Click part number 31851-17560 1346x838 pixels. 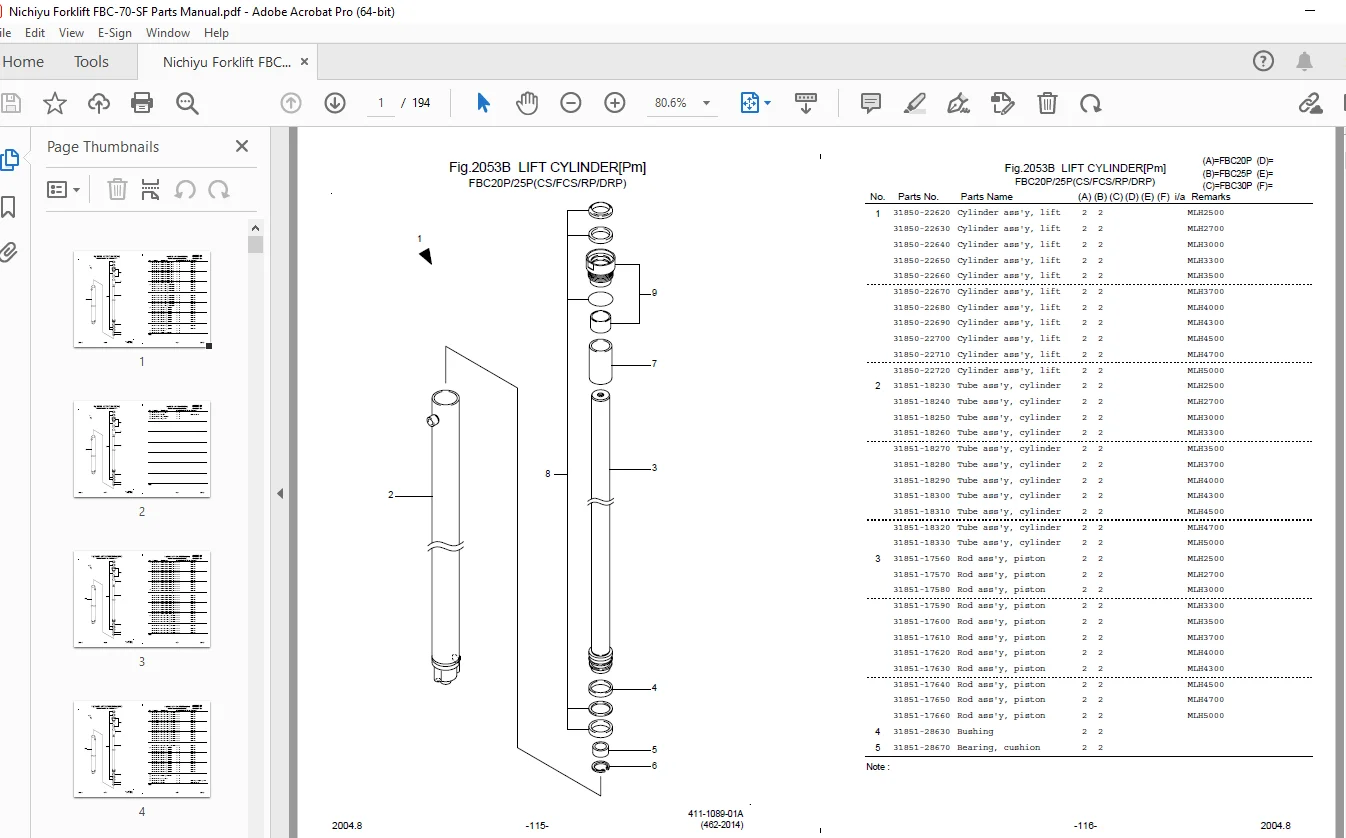(922, 559)
